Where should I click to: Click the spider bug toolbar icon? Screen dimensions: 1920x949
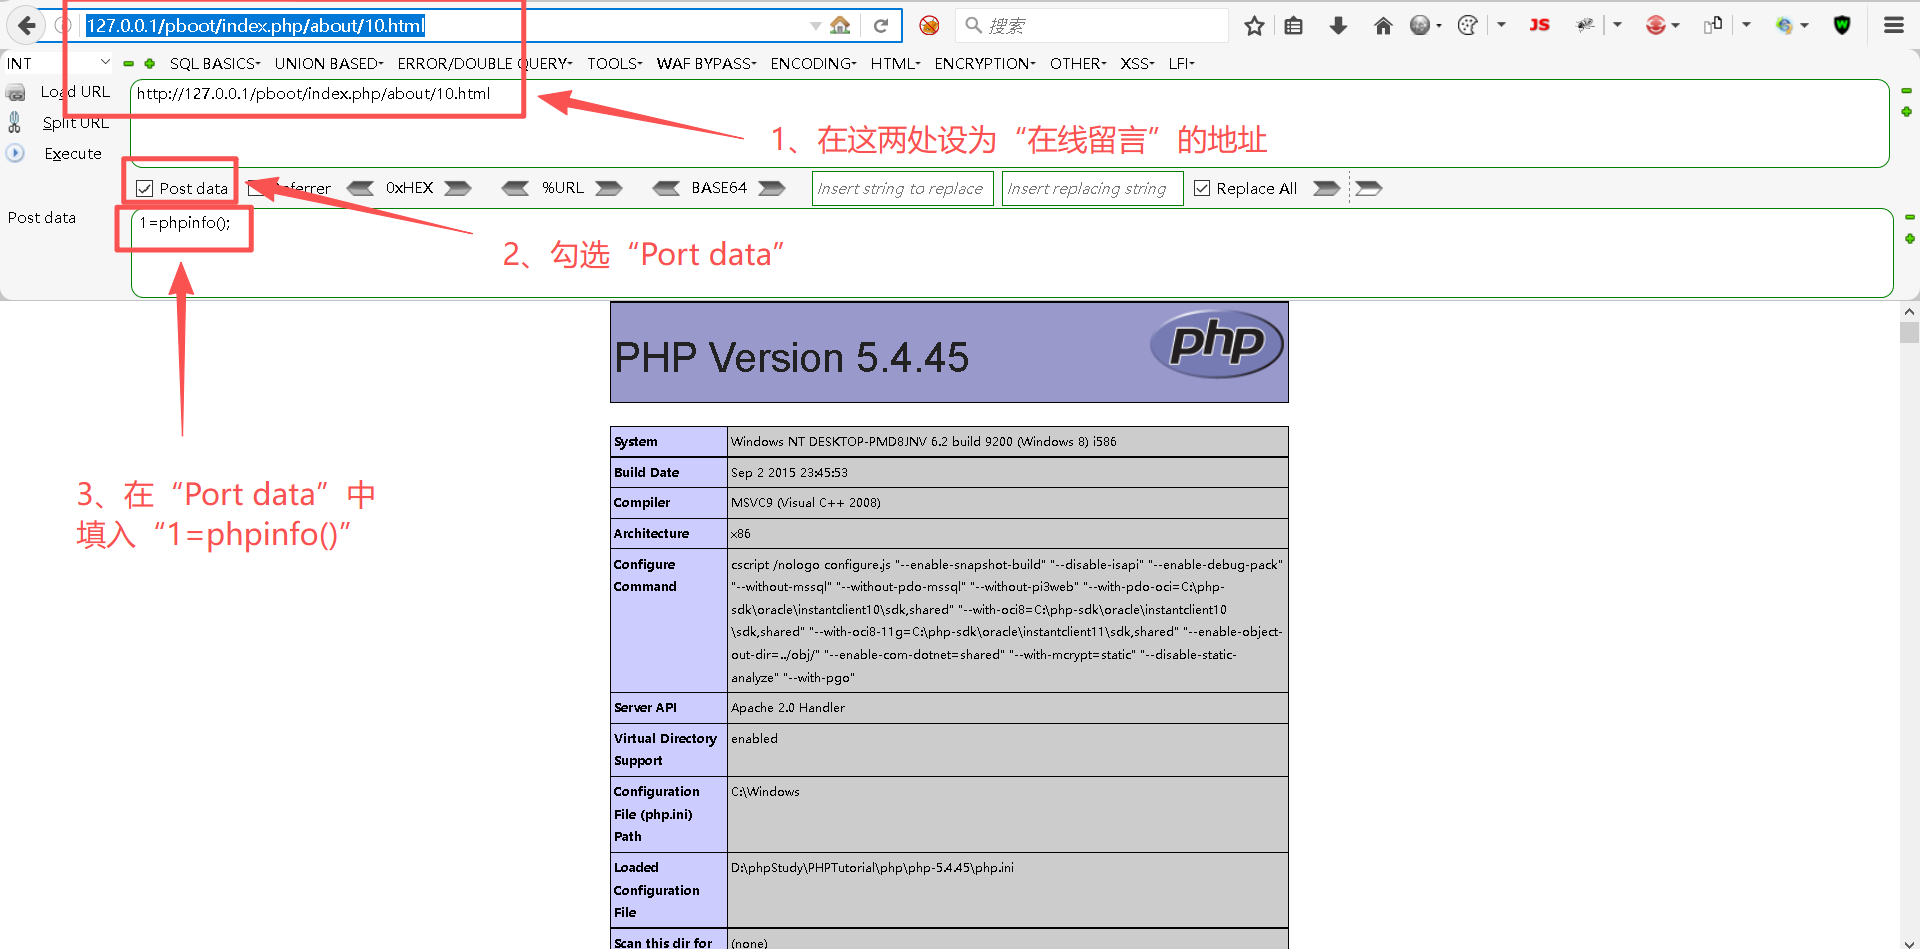[1585, 25]
